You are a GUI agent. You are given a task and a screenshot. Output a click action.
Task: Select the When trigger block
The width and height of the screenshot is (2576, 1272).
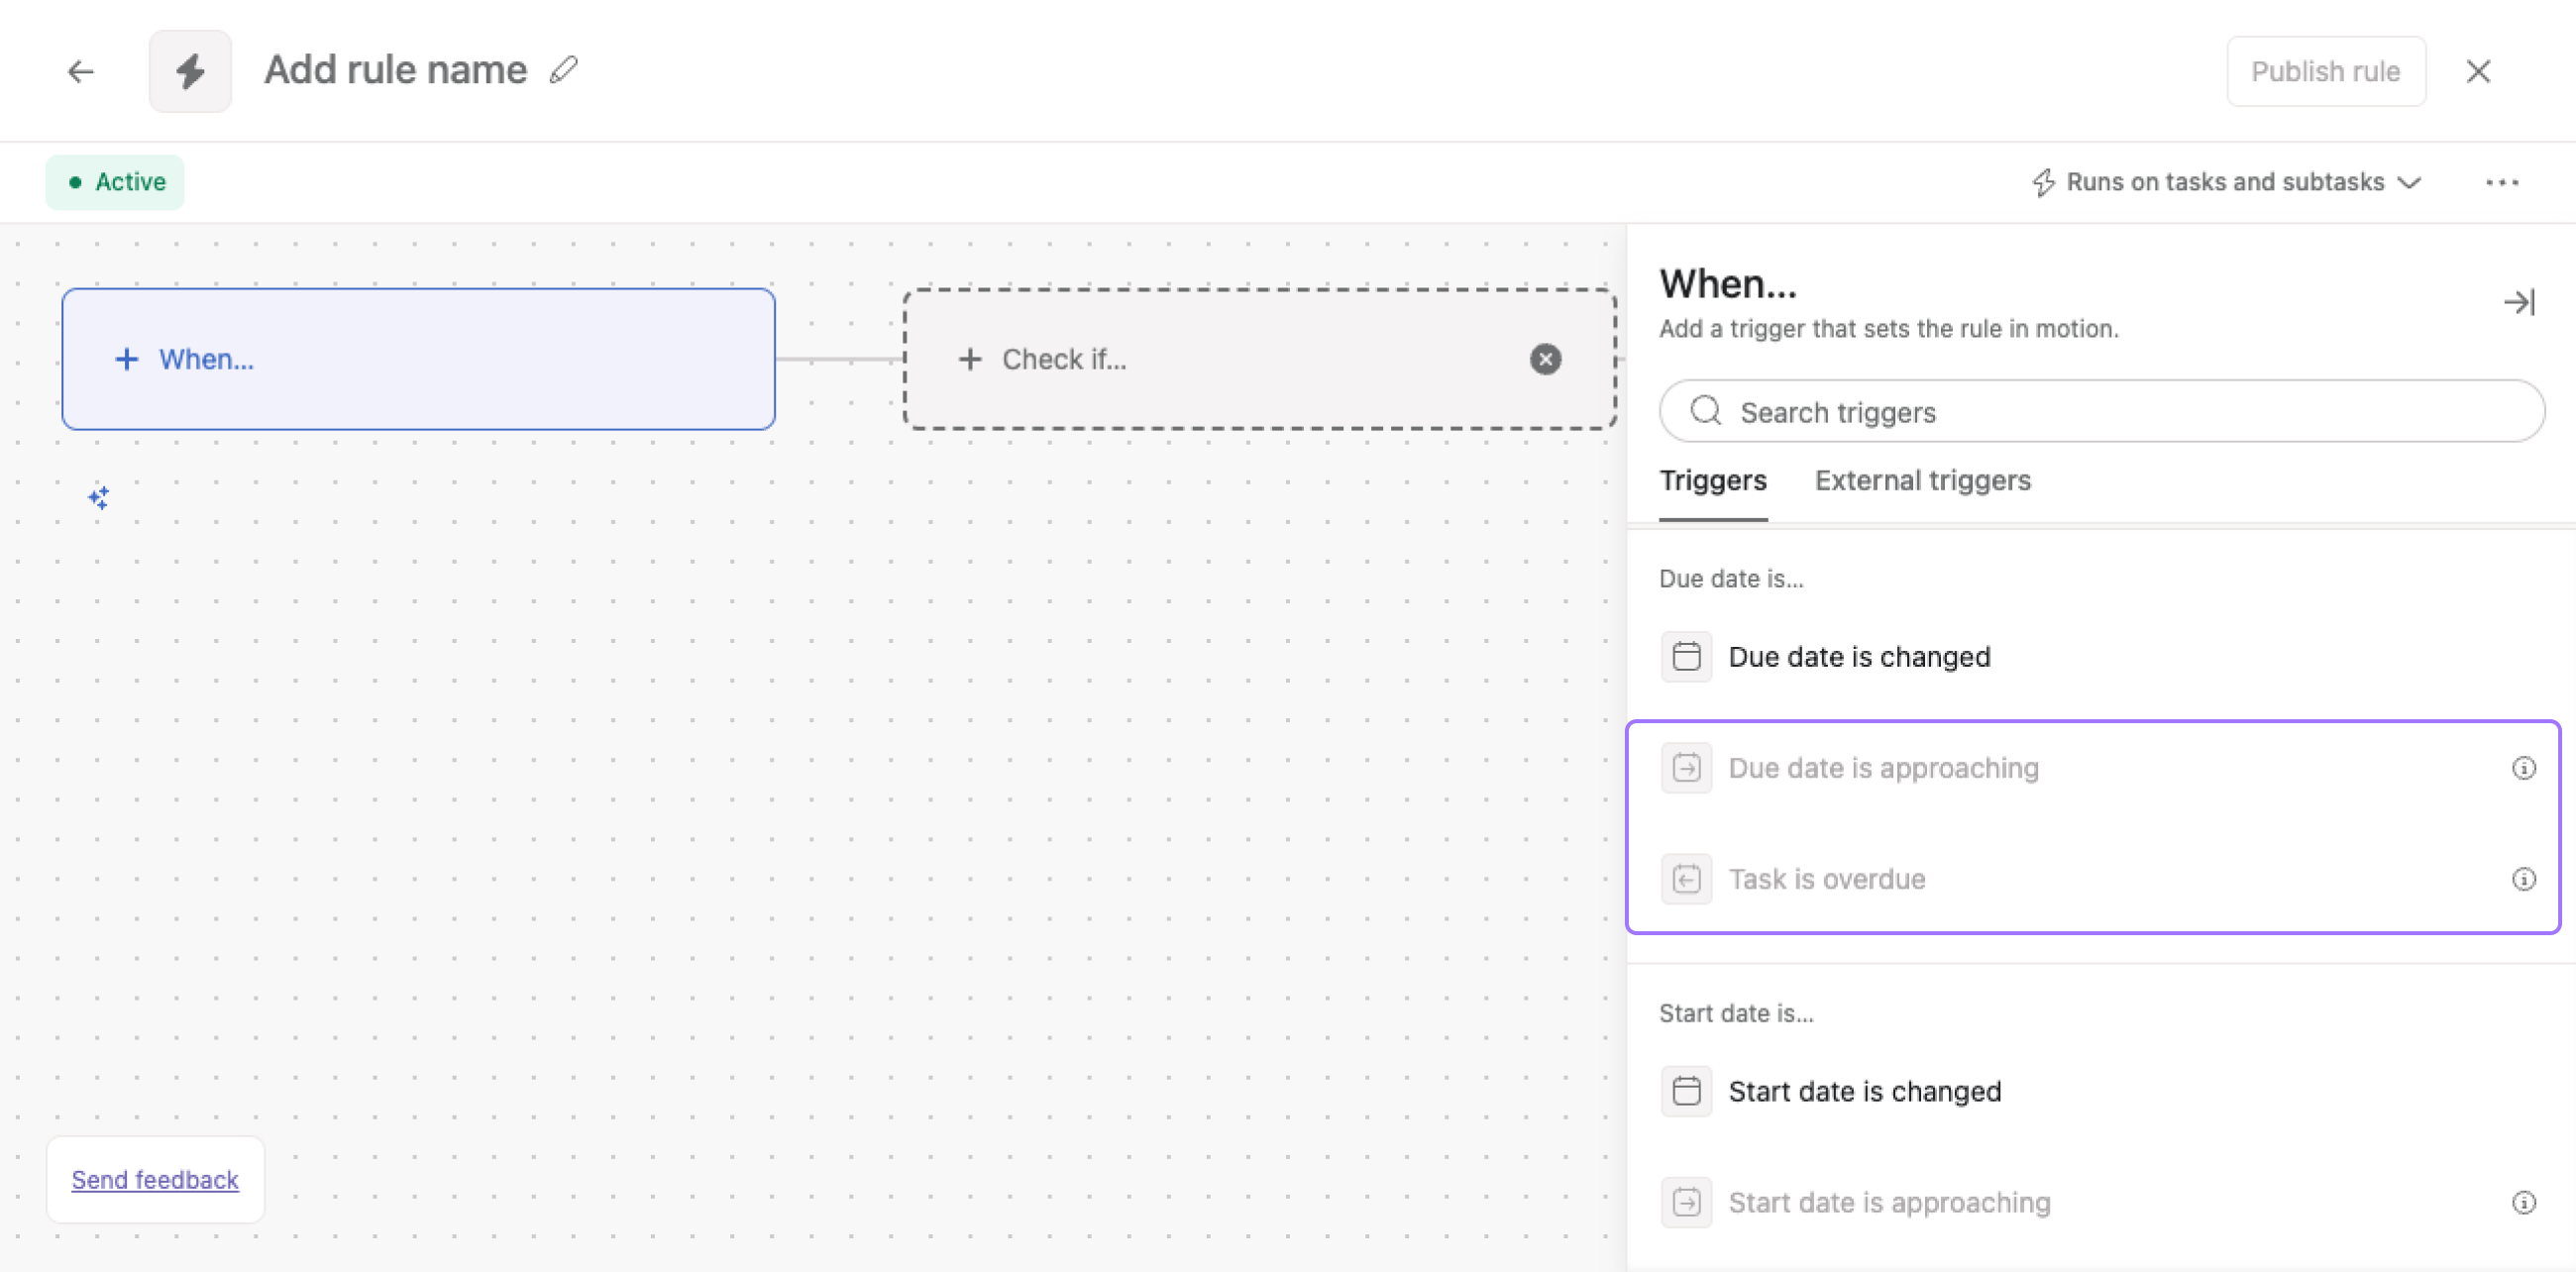418,359
